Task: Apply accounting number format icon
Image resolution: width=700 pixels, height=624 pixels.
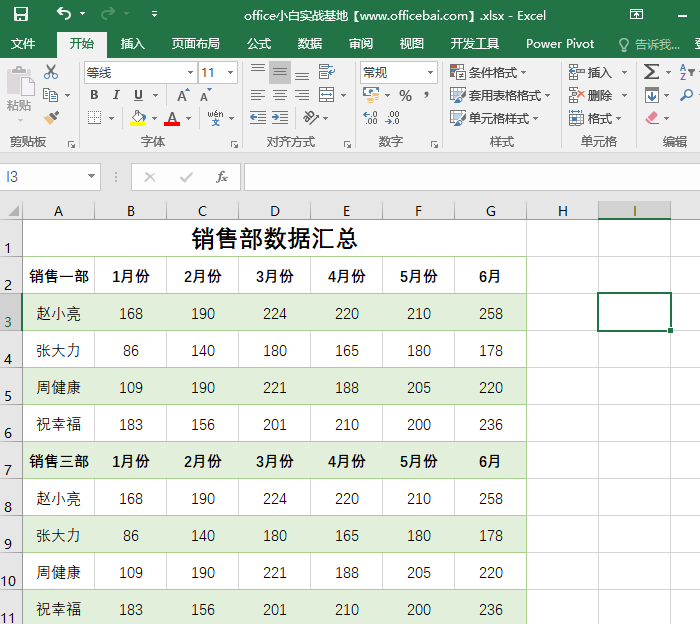Action: point(371,95)
